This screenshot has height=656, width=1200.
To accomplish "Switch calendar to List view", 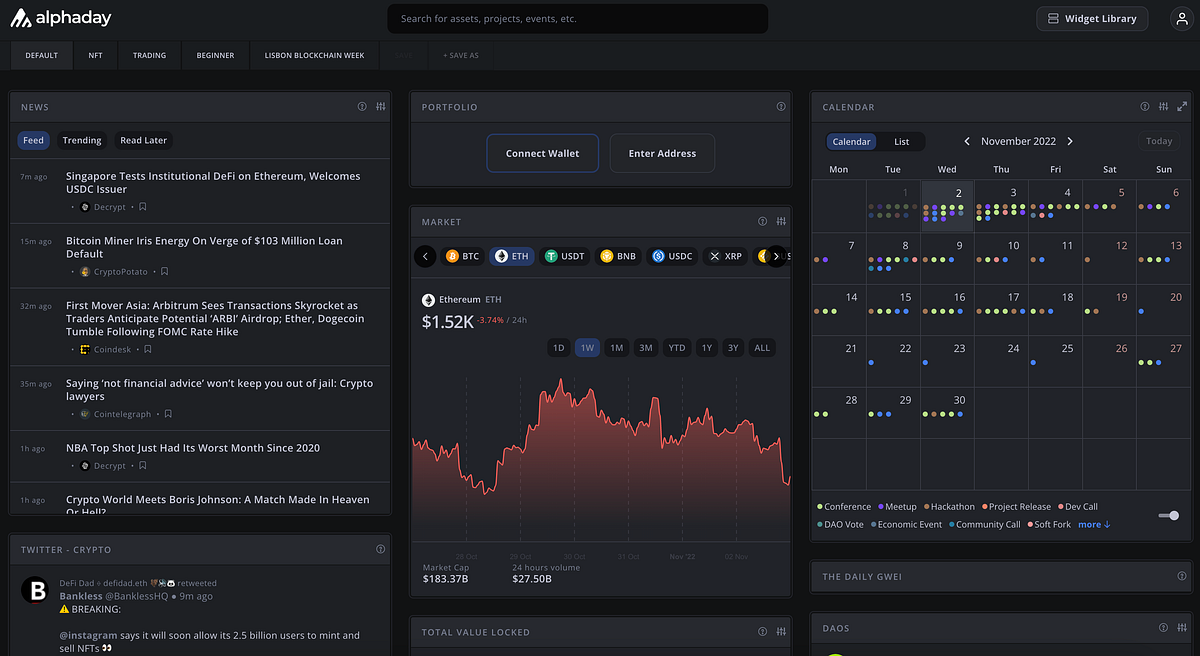I will coord(902,142).
